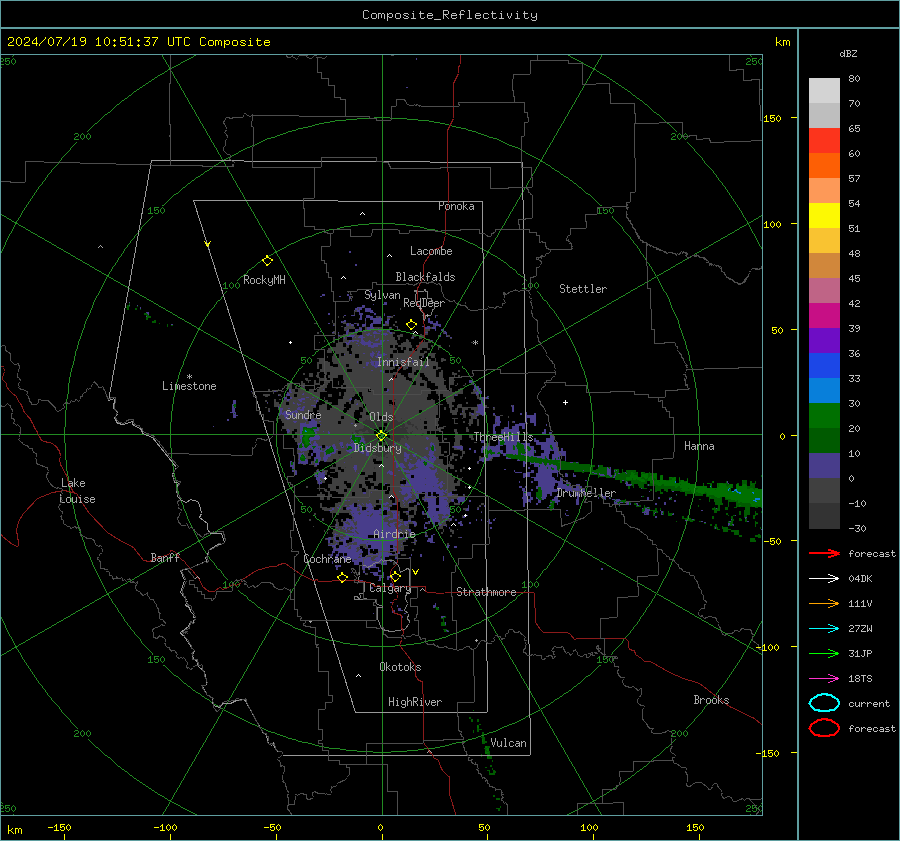The image size is (900, 841).
Task: Click the HighRiver town label
Action: [x=415, y=702]
